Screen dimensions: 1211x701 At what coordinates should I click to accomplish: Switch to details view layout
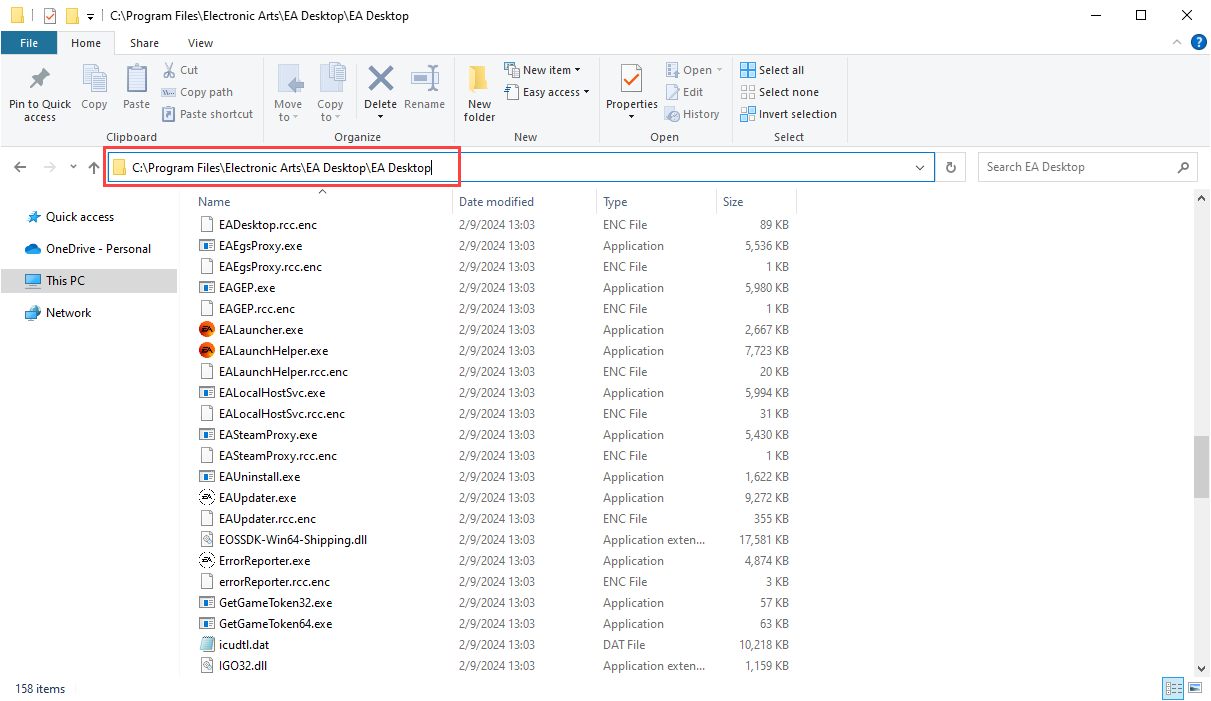(1172, 688)
